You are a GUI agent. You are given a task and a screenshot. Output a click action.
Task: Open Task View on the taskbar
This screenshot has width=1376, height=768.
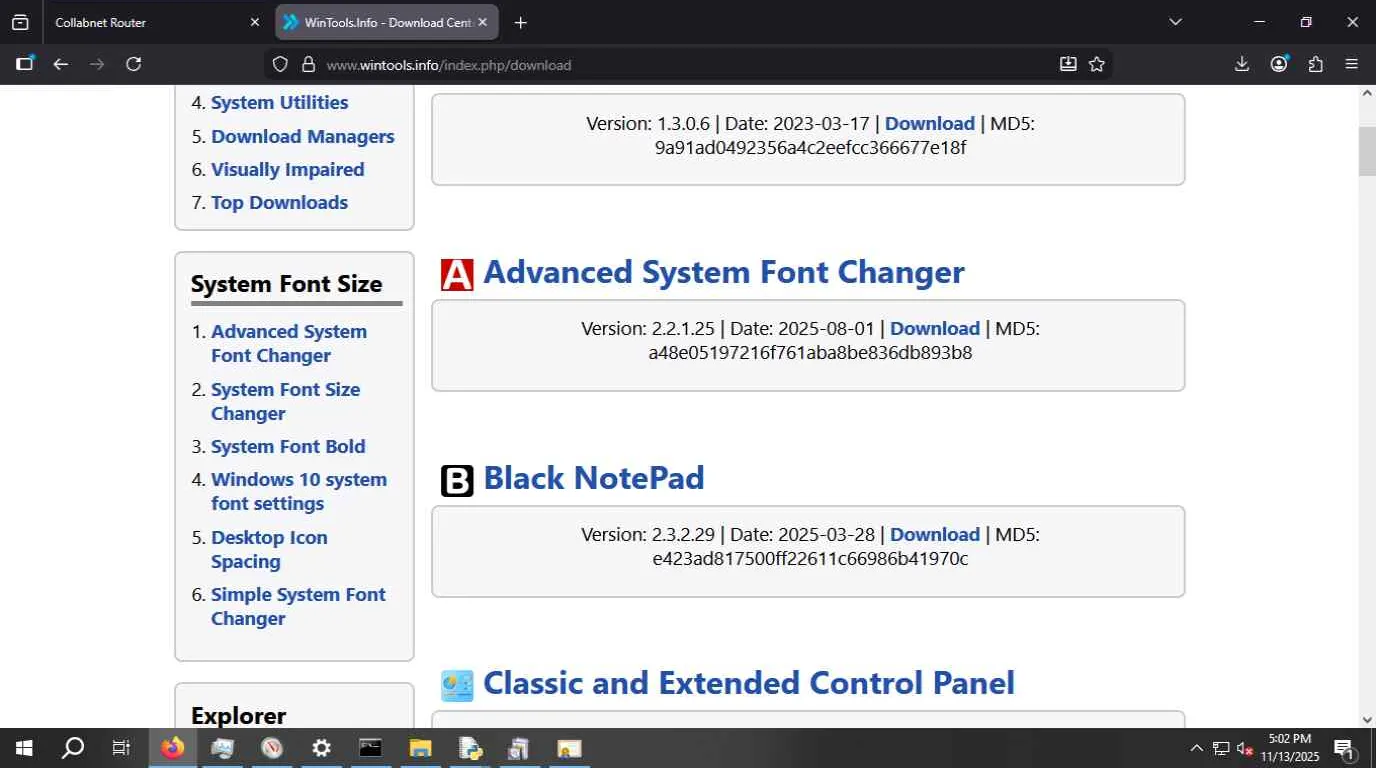pyautogui.click(x=121, y=748)
